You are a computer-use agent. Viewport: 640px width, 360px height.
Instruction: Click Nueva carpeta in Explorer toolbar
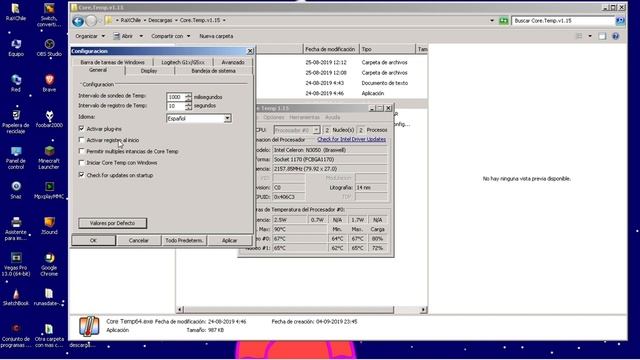point(216,36)
